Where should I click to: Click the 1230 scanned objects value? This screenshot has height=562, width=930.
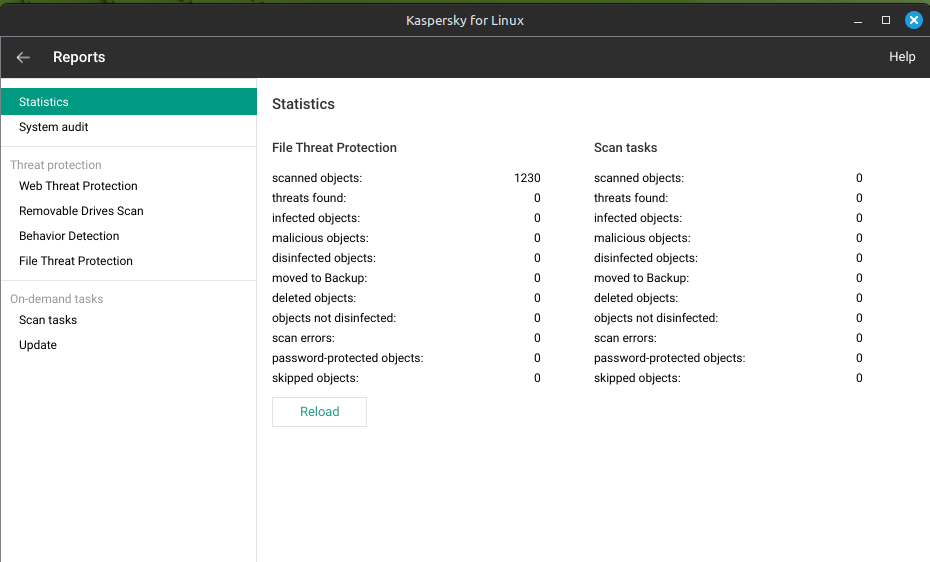click(527, 178)
